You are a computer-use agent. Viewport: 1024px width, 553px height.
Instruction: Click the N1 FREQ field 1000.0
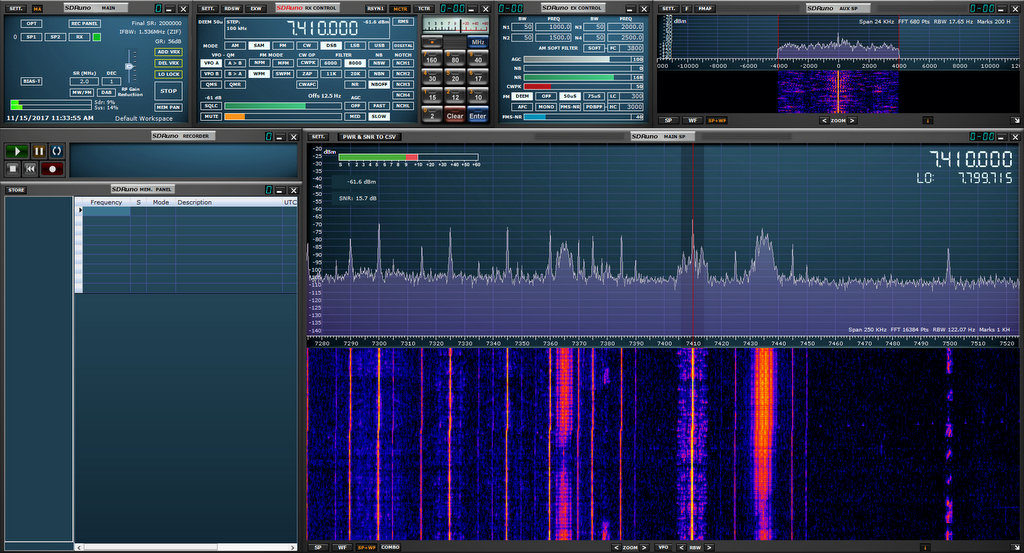553,27
